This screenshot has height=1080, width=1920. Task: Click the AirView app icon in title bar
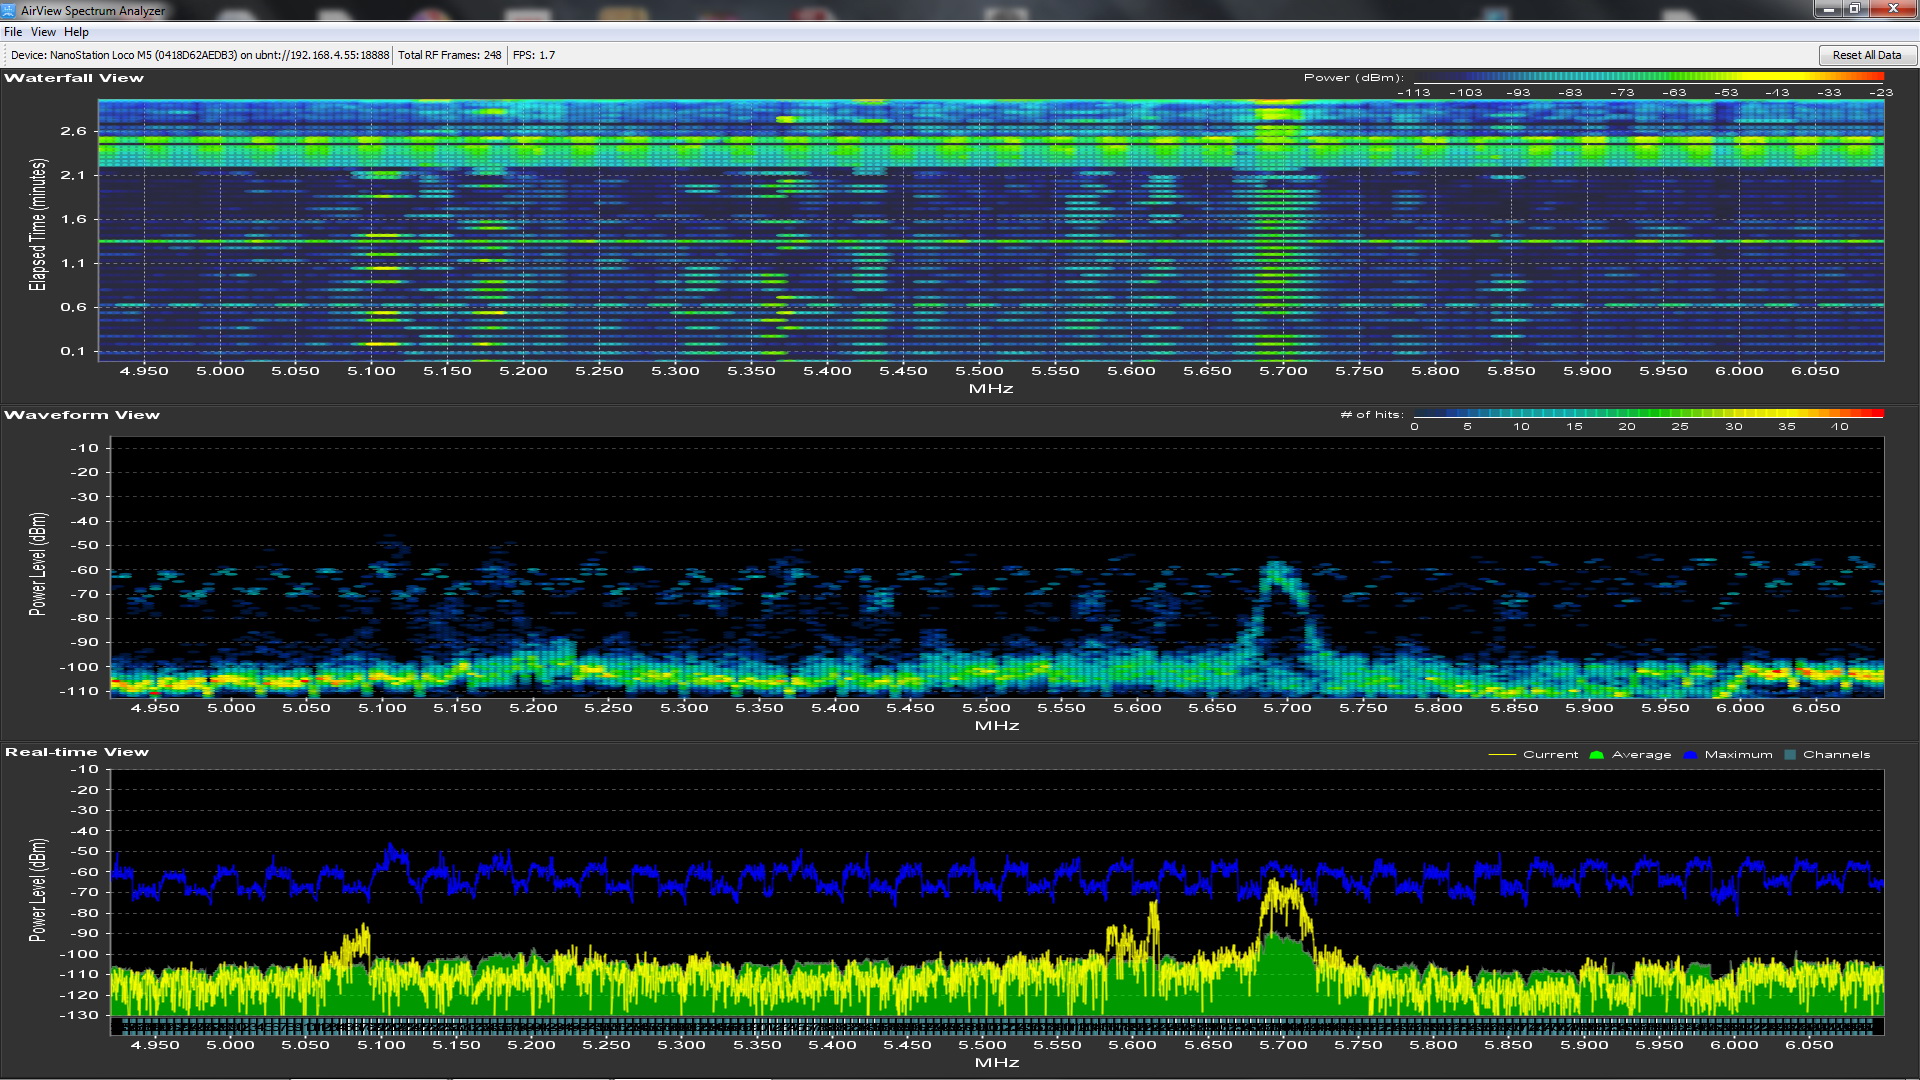[9, 10]
